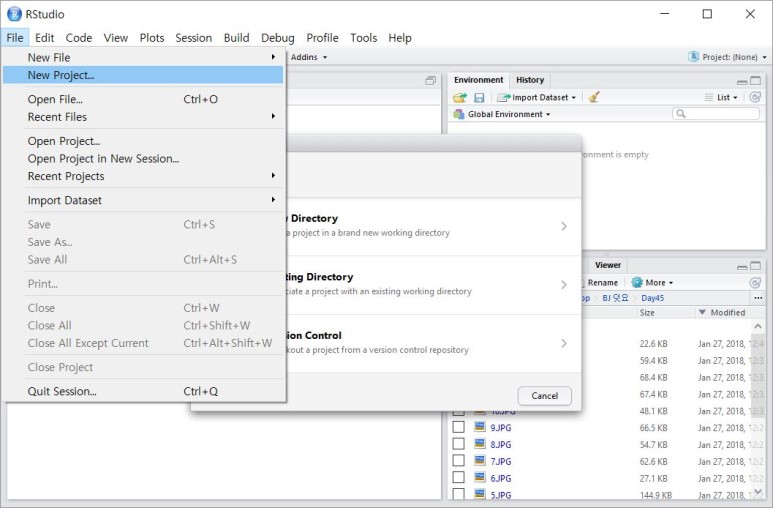Click Files pane scrollbar up arrow
This screenshot has width=773, height=508.
tap(758, 327)
